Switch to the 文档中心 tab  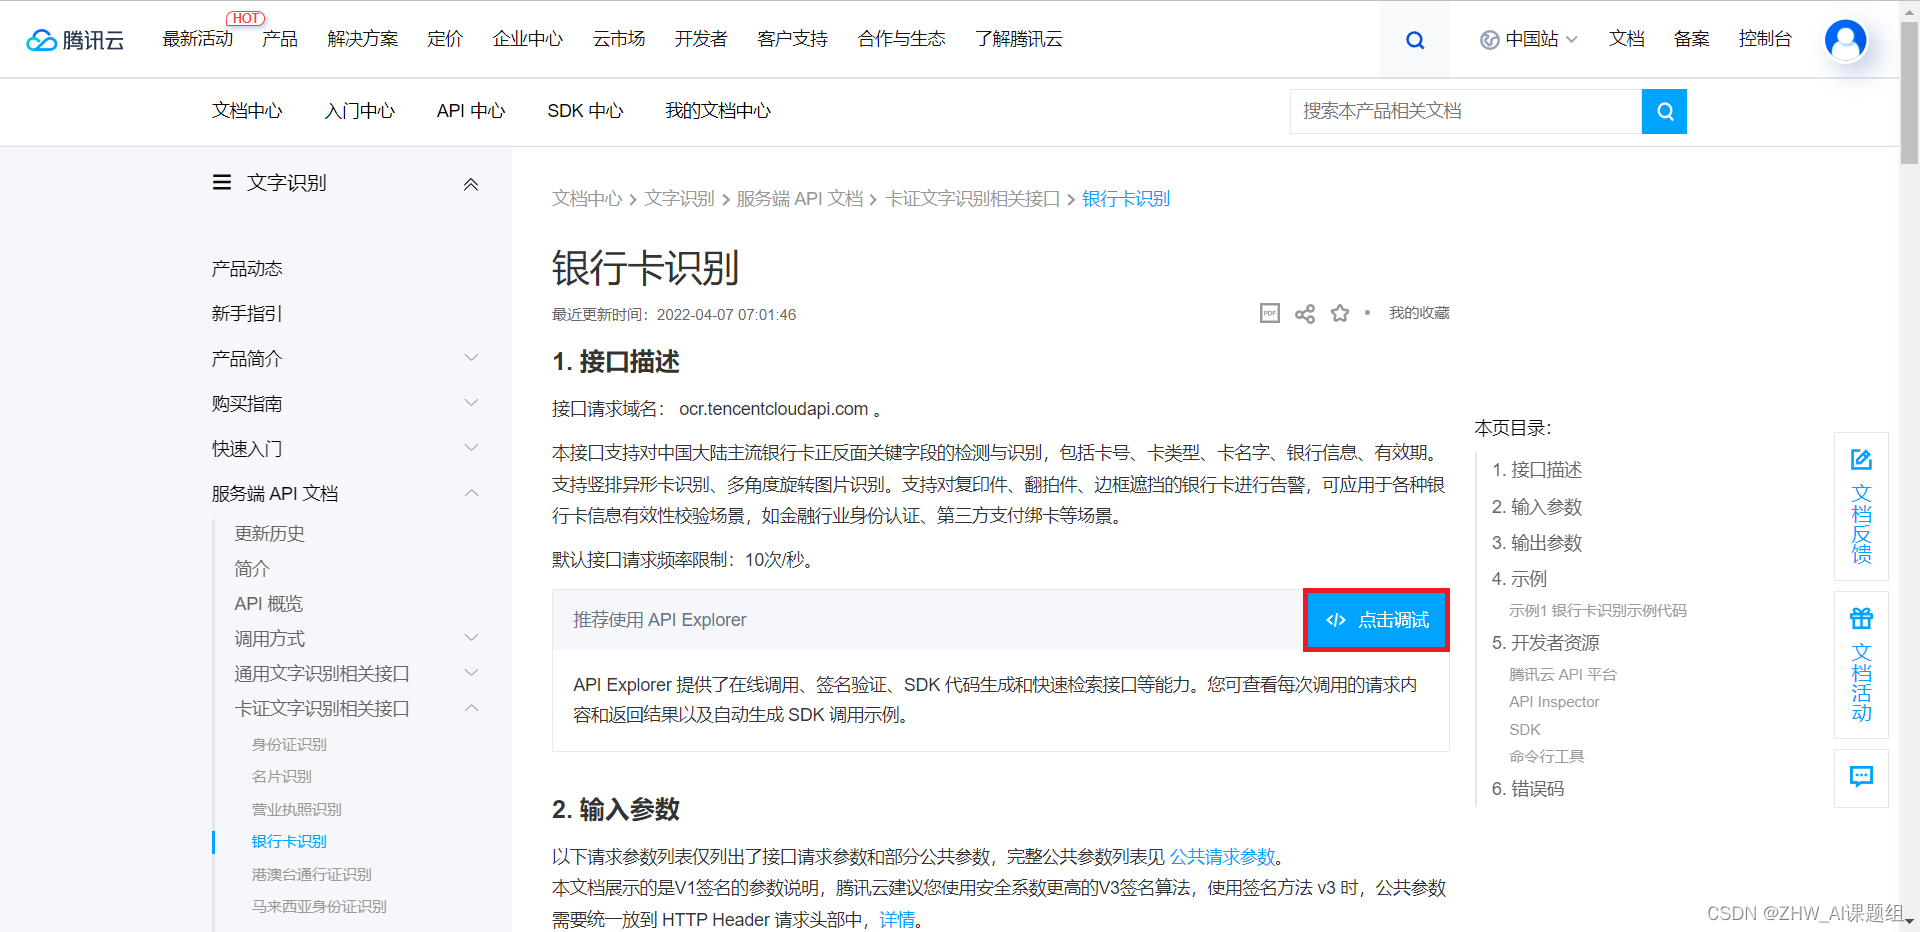point(247,111)
